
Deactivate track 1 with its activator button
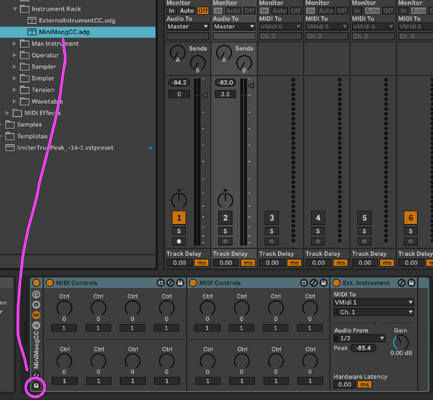pos(179,218)
